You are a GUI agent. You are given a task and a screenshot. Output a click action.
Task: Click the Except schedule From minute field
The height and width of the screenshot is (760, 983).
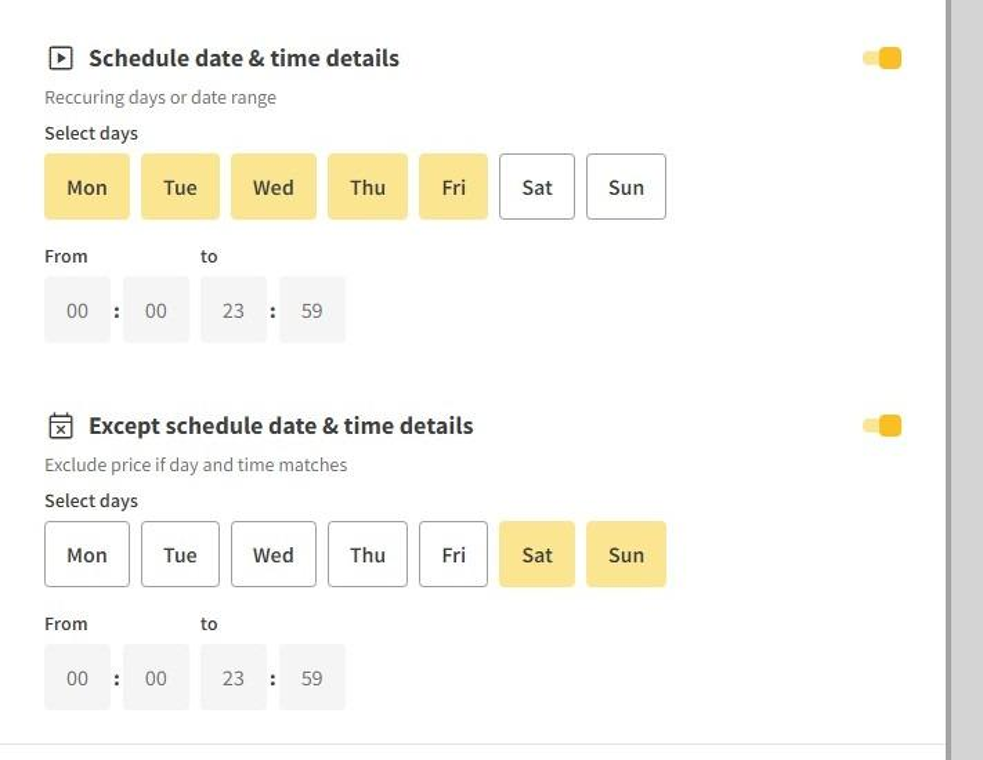156,678
